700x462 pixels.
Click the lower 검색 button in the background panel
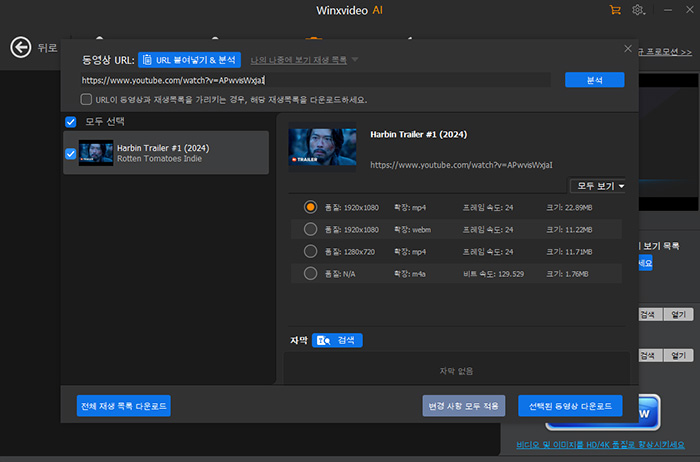650,355
